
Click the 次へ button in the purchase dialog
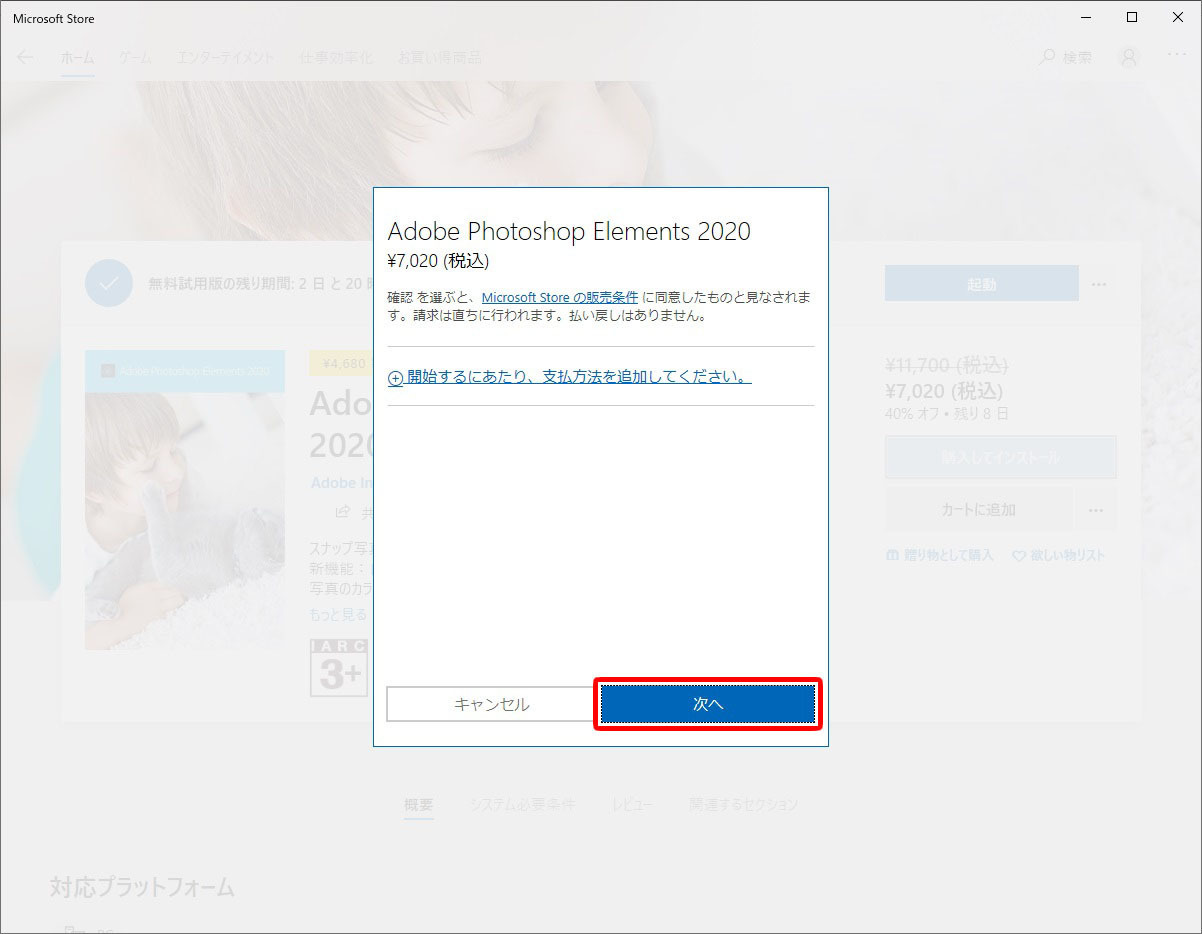pyautogui.click(x=708, y=704)
